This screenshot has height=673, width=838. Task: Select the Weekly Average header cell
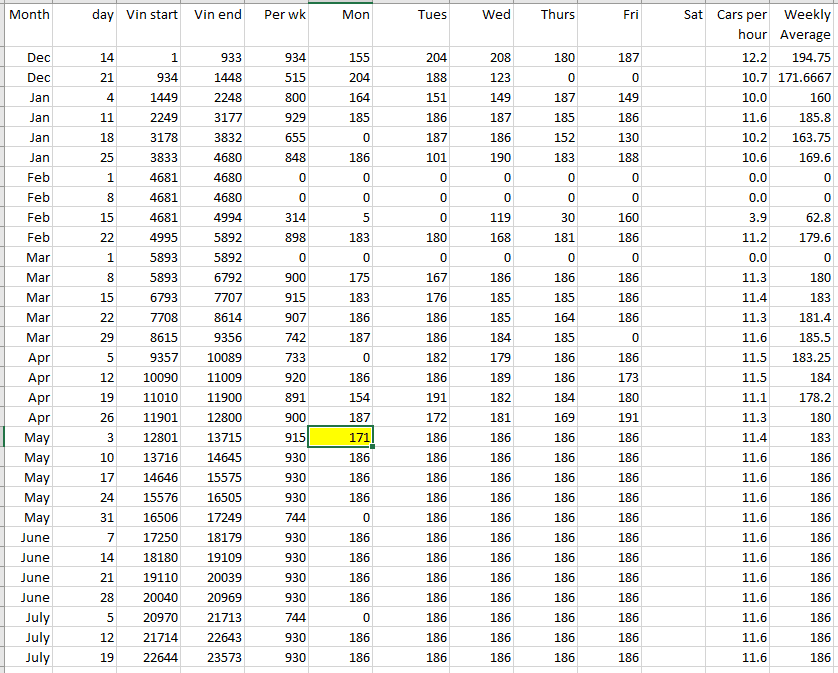point(804,25)
